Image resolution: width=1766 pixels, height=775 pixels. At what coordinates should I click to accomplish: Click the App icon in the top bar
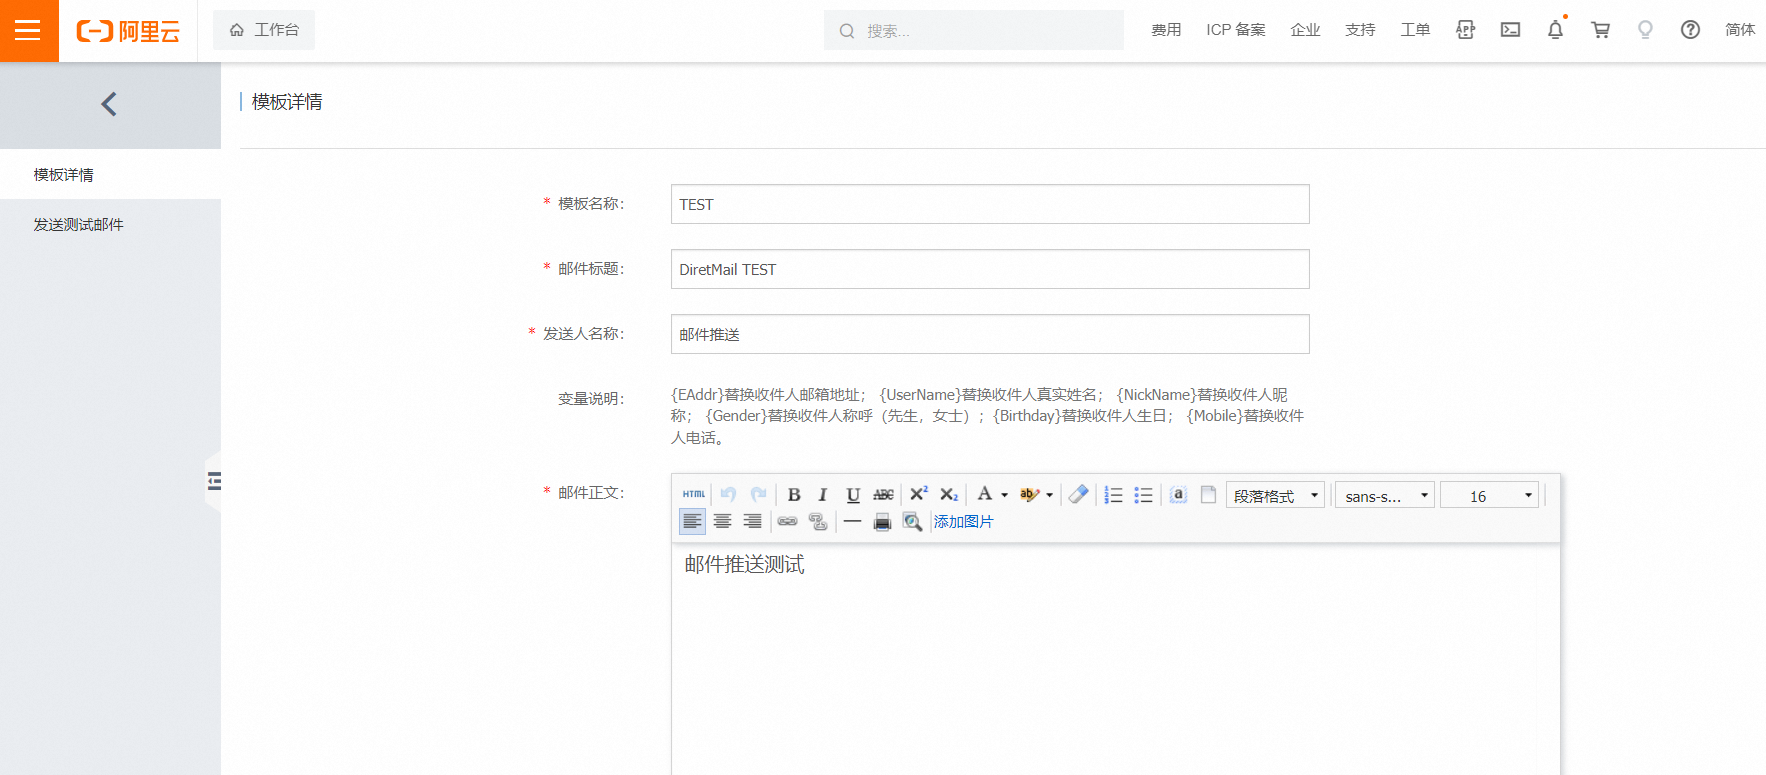[x=1465, y=30]
